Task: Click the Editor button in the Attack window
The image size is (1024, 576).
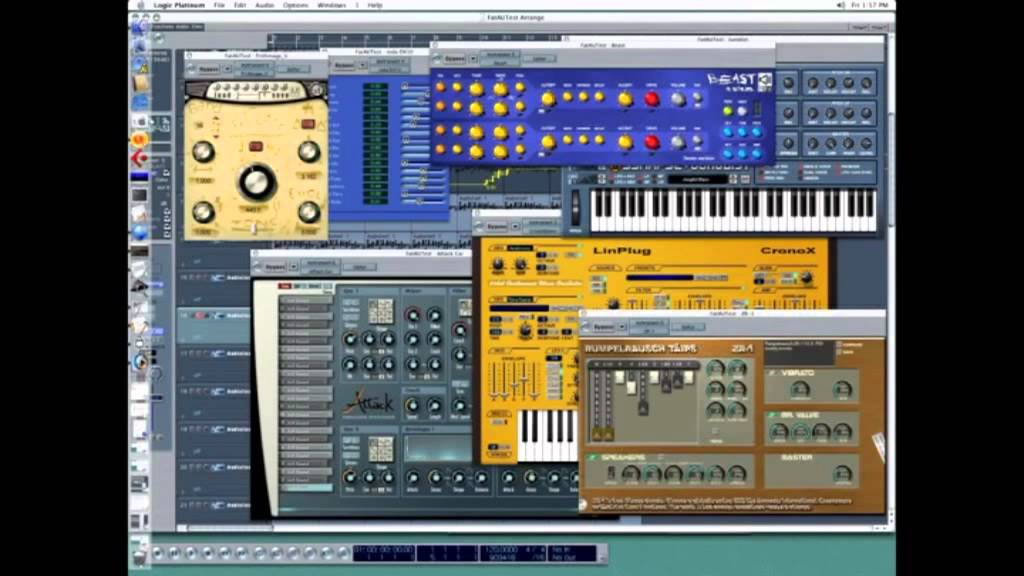Action: point(360,267)
